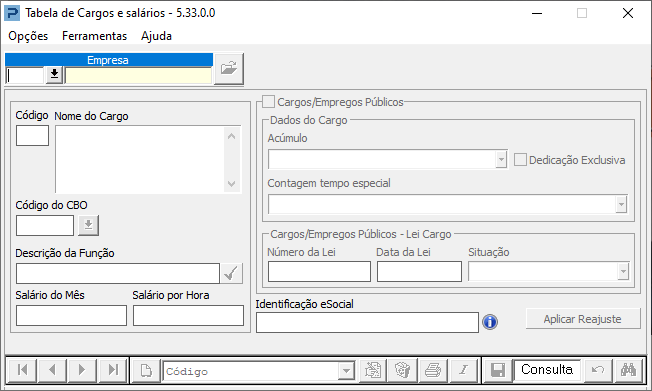Screen dimensions: 652x391
Task: Create a new record with page icon
Action: tap(146, 370)
